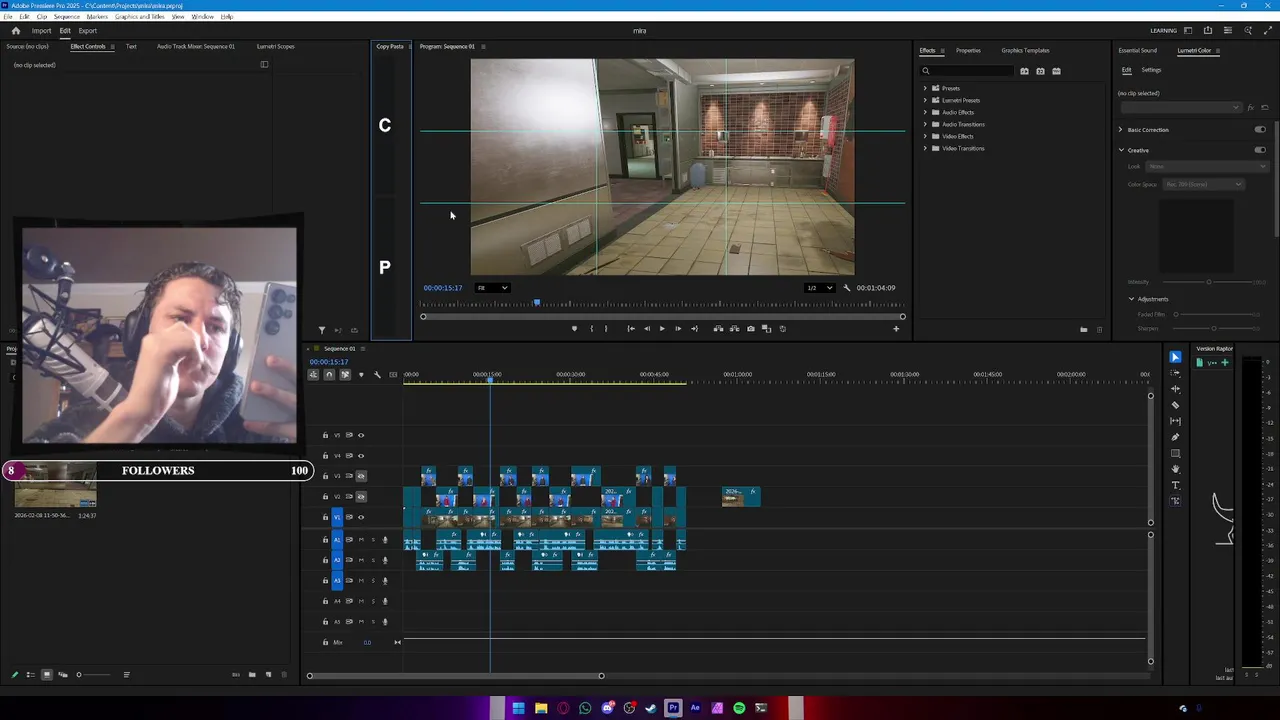Image resolution: width=1280 pixels, height=720 pixels.
Task: Disable the Basic Correction toggle switch
Action: pyautogui.click(x=1259, y=130)
